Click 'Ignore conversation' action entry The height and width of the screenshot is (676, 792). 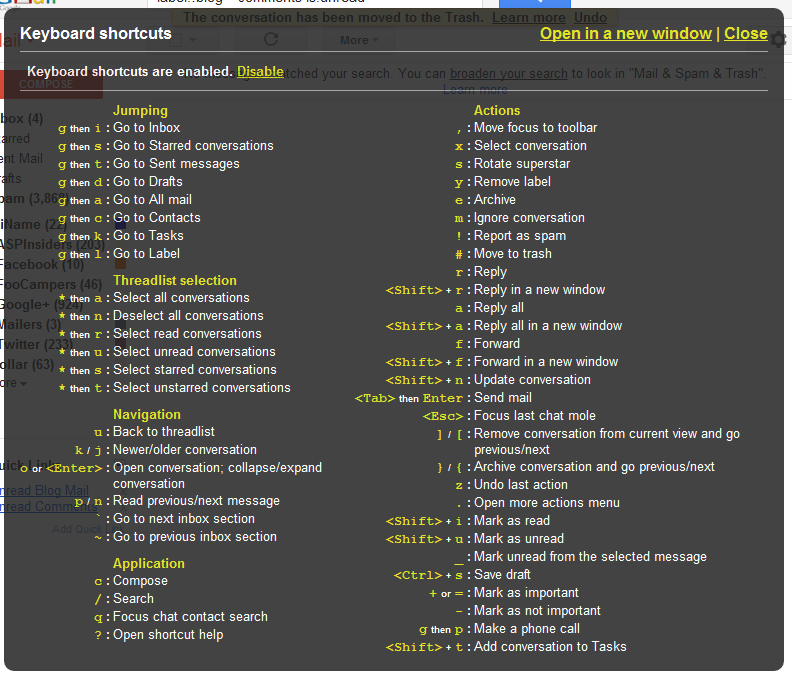click(529, 218)
